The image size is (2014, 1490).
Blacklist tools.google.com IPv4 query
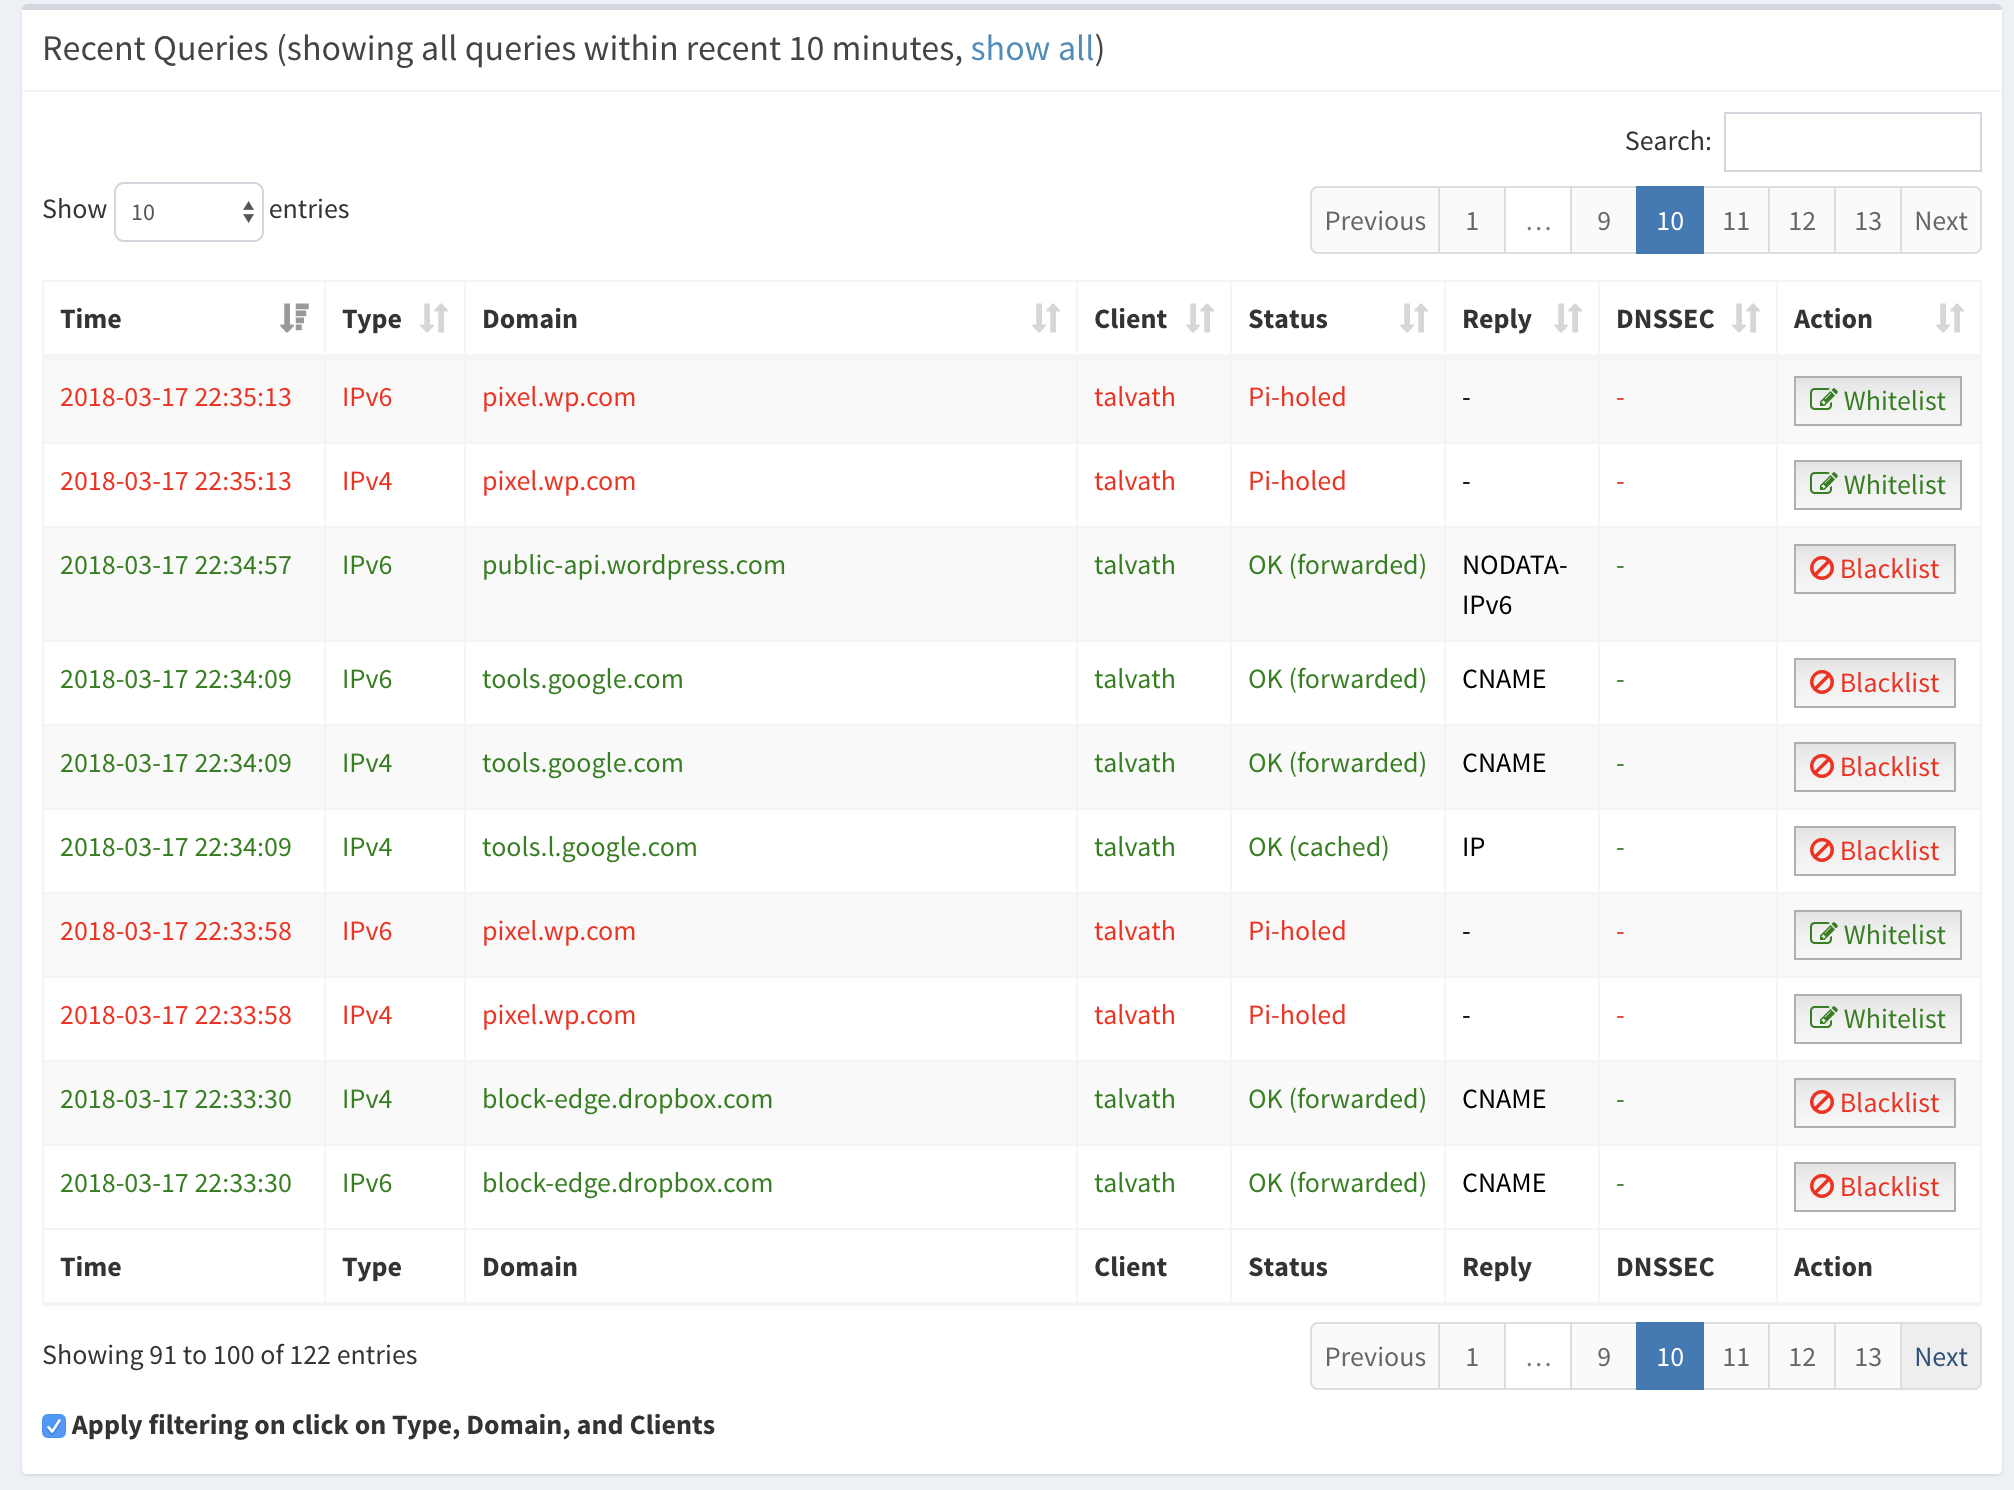(1874, 767)
